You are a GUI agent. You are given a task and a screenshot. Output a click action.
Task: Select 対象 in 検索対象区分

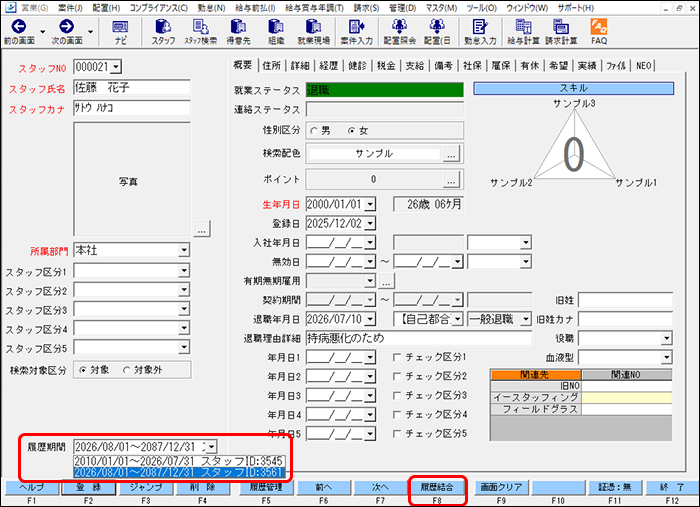point(83,370)
